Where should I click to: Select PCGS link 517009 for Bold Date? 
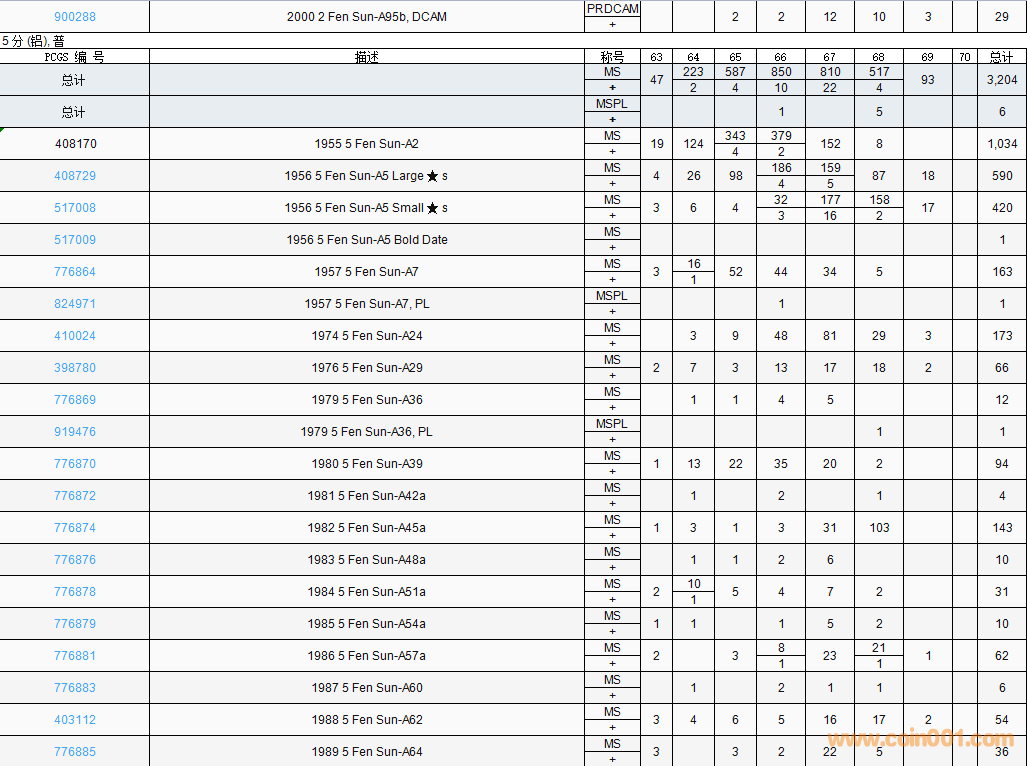(75, 240)
